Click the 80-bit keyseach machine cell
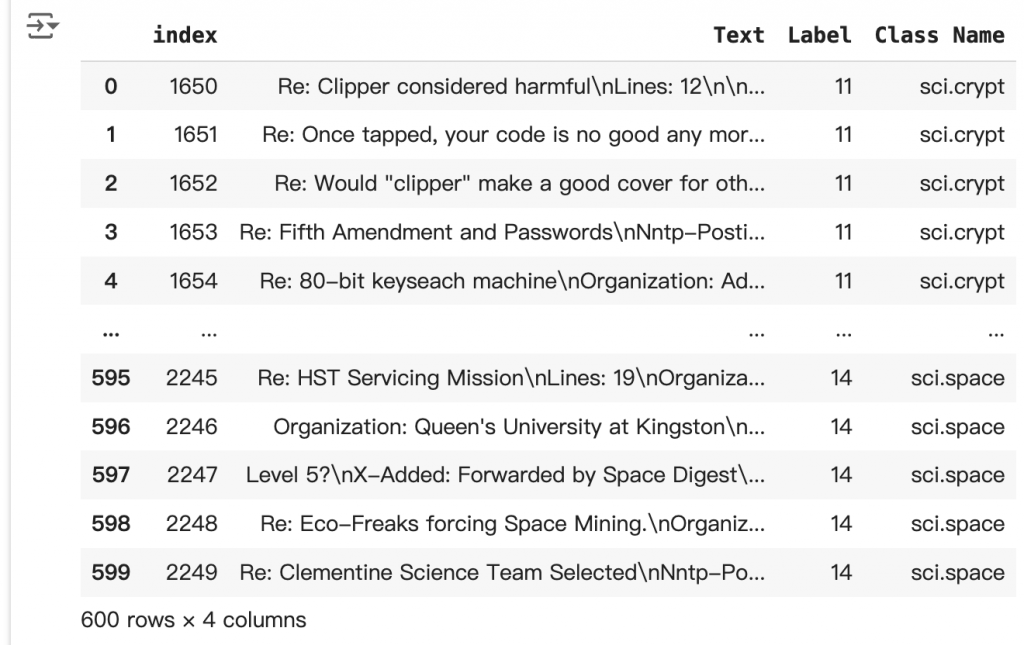This screenshot has height=645, width=1024. pyautogui.click(x=512, y=281)
